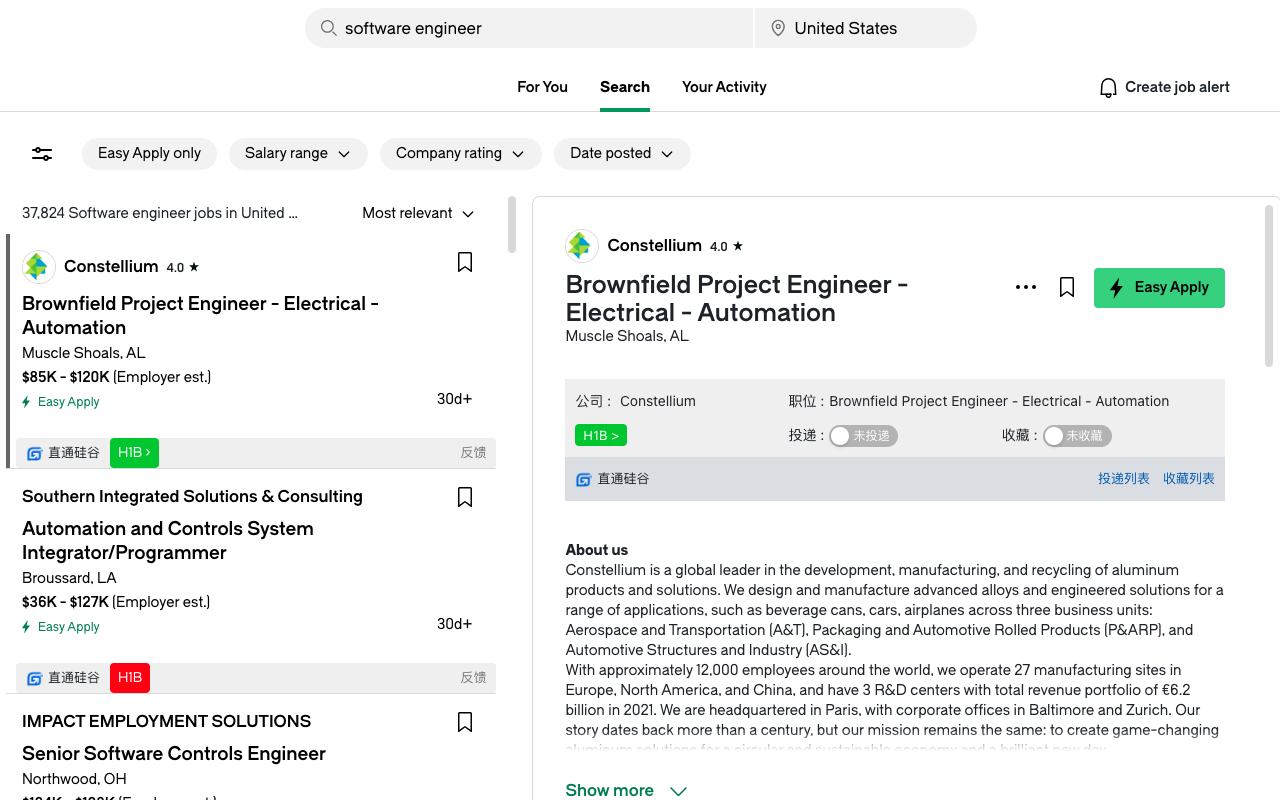Bookmark the Senior Software Controls Engineer job
The image size is (1280, 800).
(x=465, y=722)
